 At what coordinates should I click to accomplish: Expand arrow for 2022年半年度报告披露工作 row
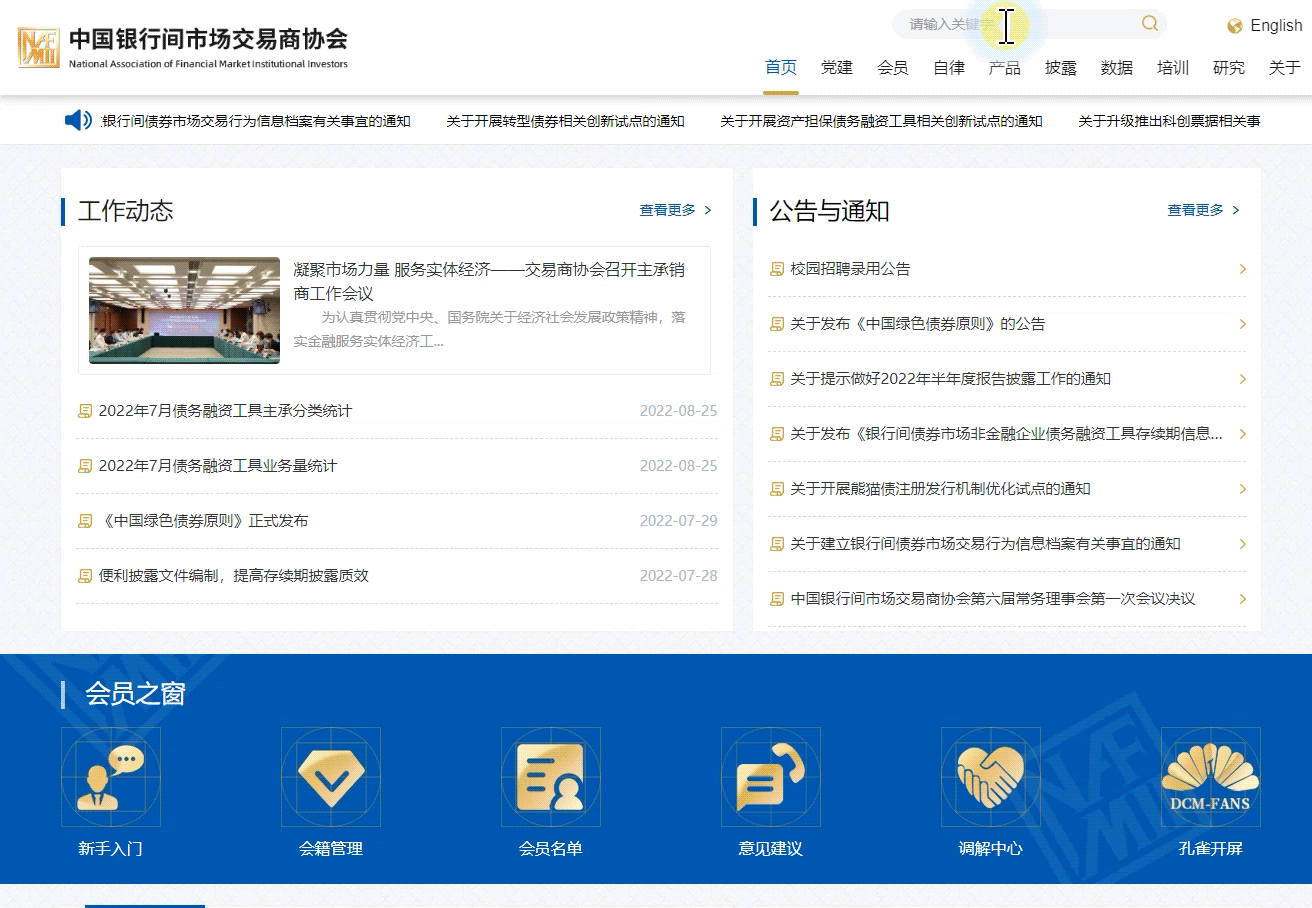tap(1242, 379)
